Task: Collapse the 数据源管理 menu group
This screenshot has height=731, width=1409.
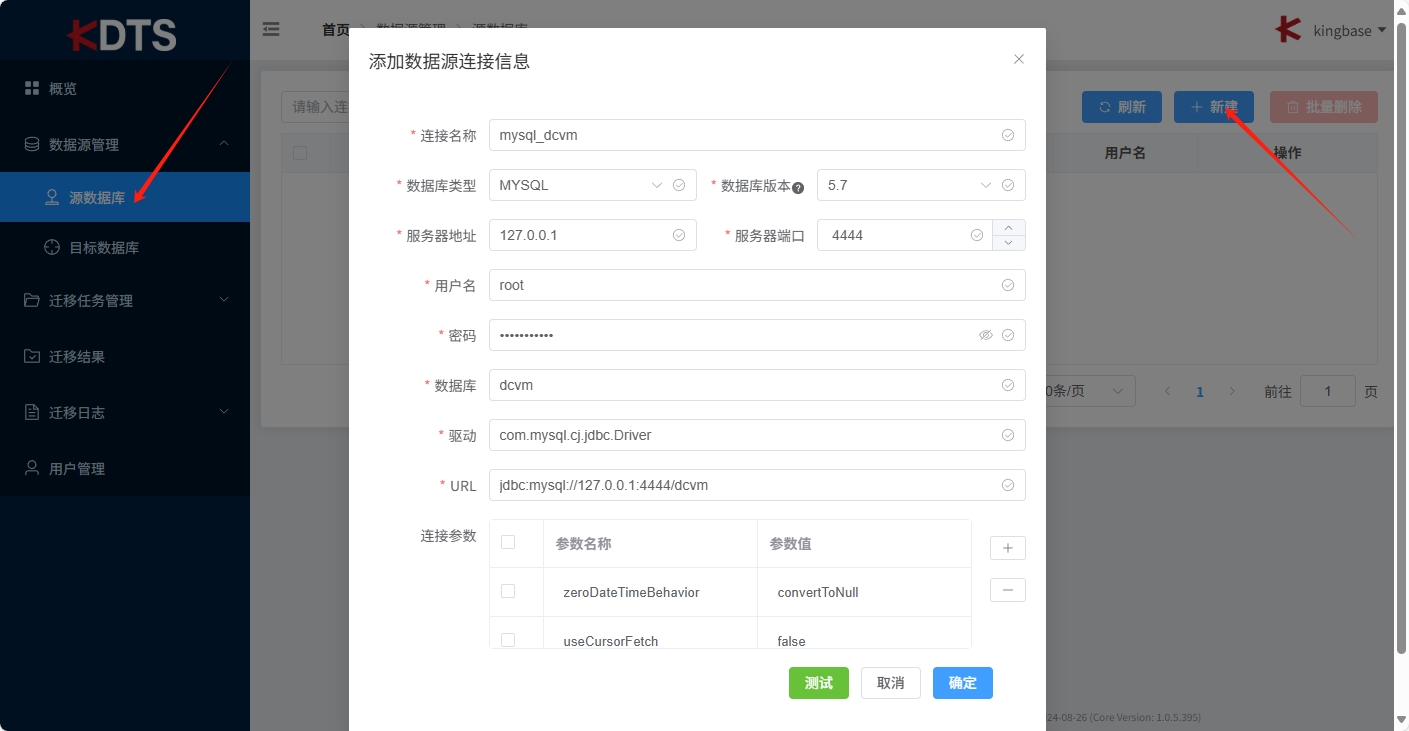Action: click(x=125, y=145)
